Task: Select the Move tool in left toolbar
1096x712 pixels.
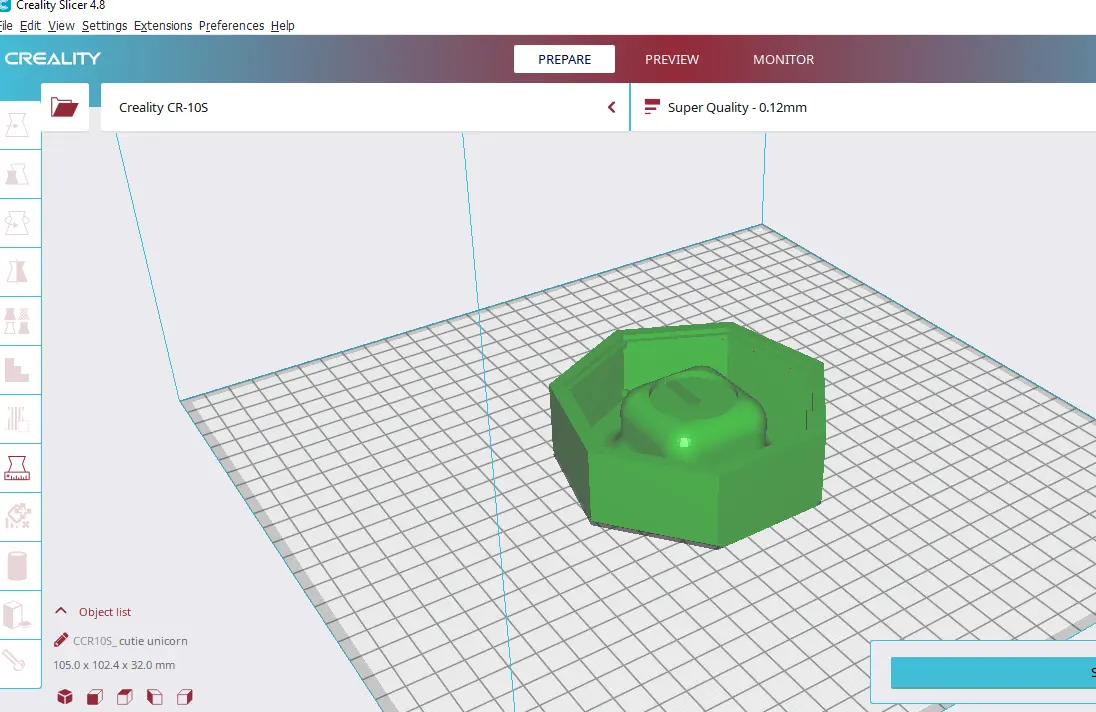Action: 17,125
